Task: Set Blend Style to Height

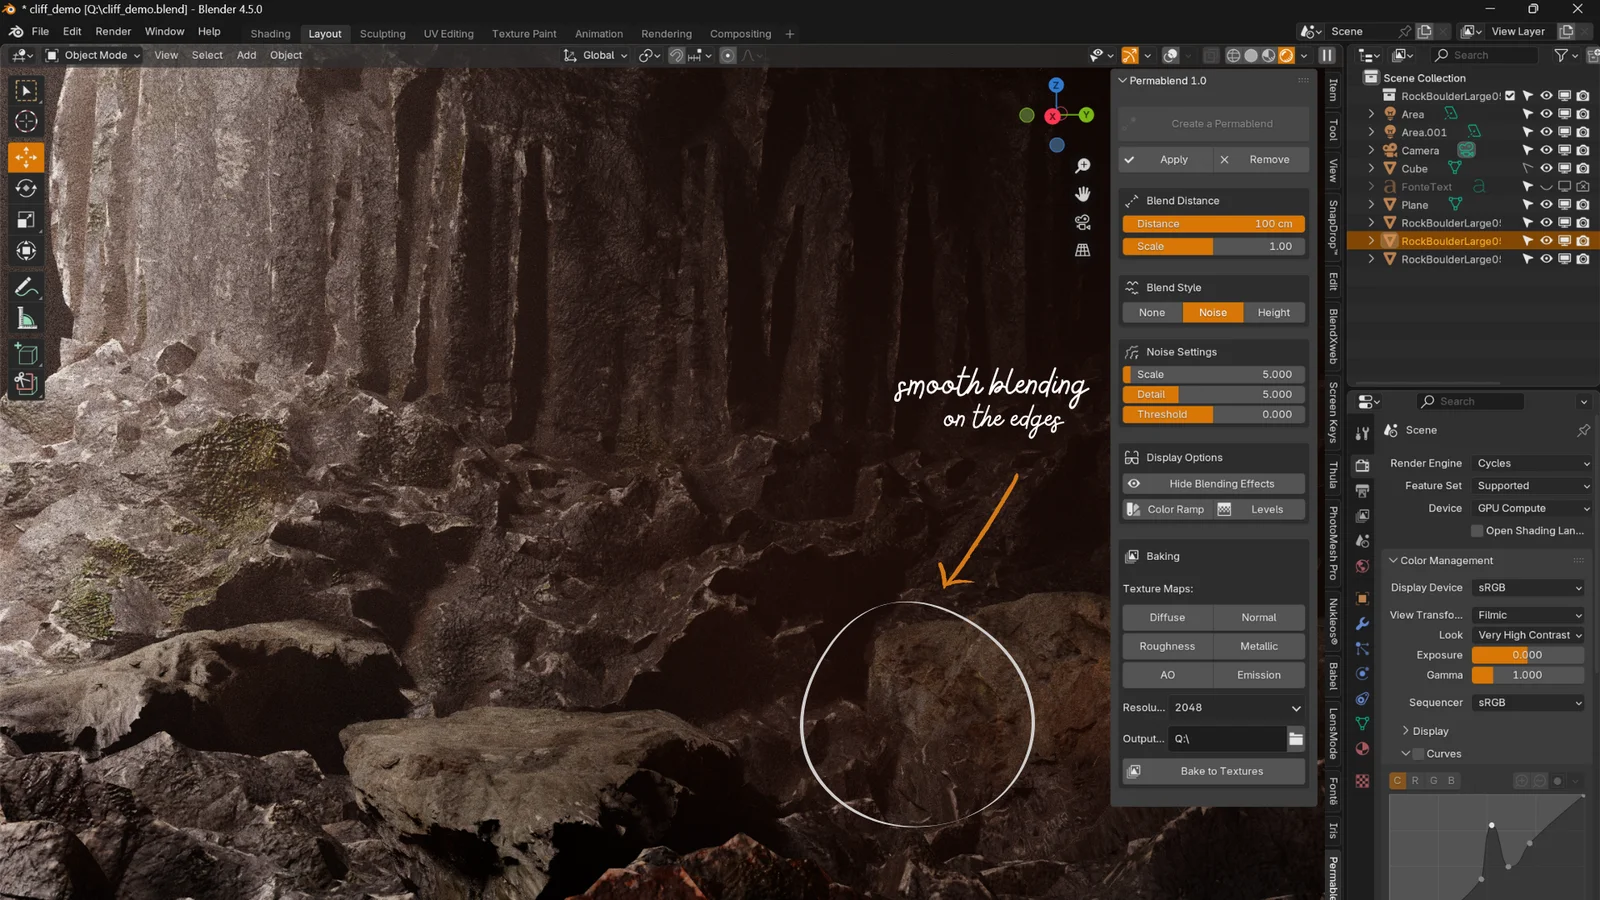Action: (x=1274, y=312)
